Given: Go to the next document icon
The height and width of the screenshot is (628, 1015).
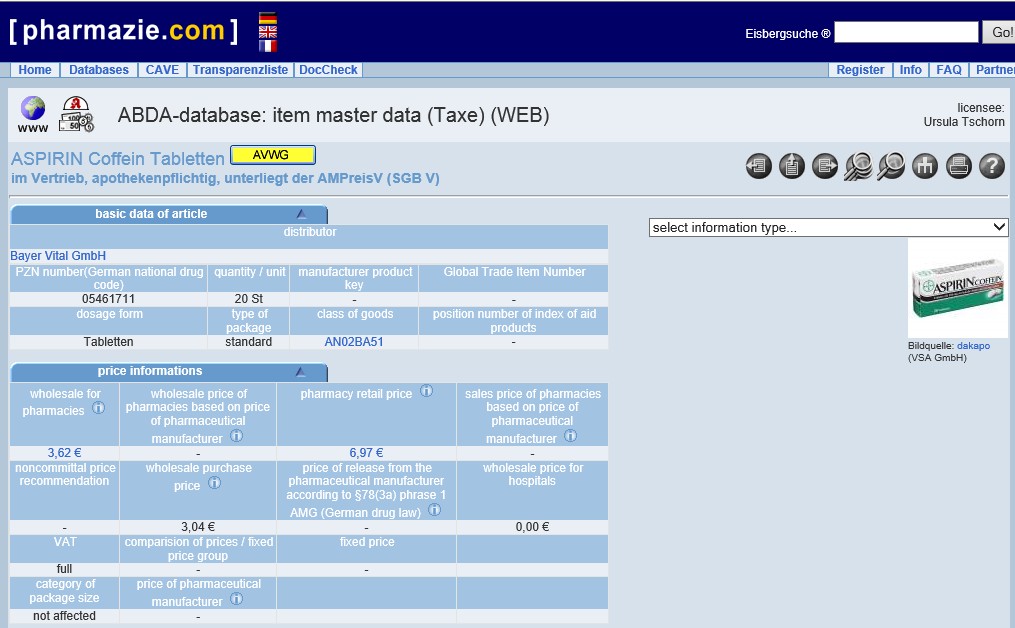Looking at the screenshot, I should (825, 166).
